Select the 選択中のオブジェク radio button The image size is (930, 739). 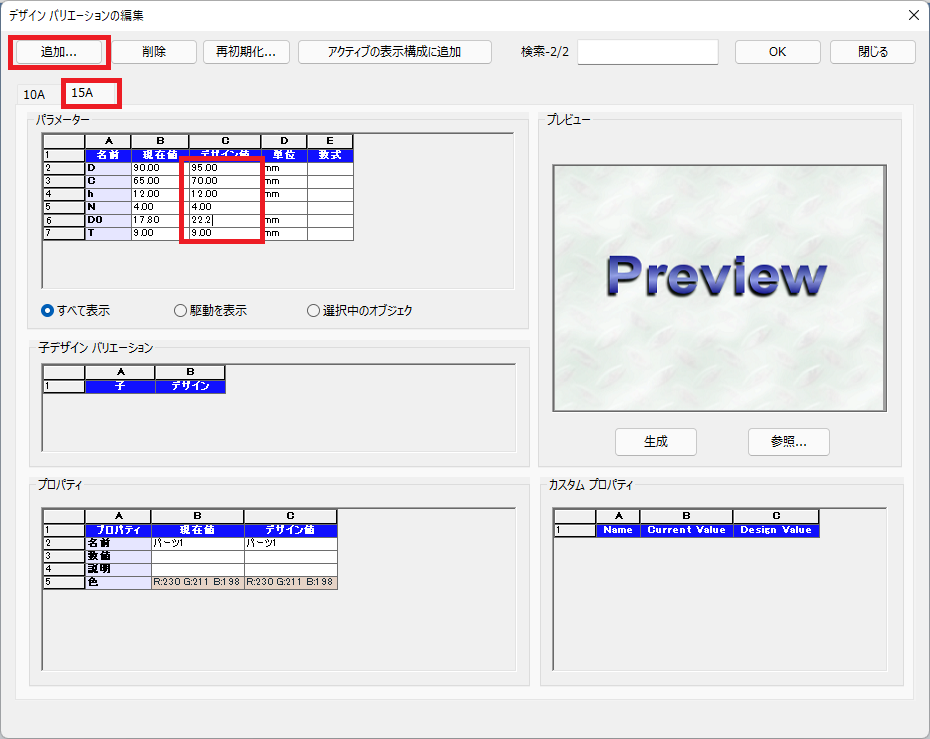click(314, 310)
